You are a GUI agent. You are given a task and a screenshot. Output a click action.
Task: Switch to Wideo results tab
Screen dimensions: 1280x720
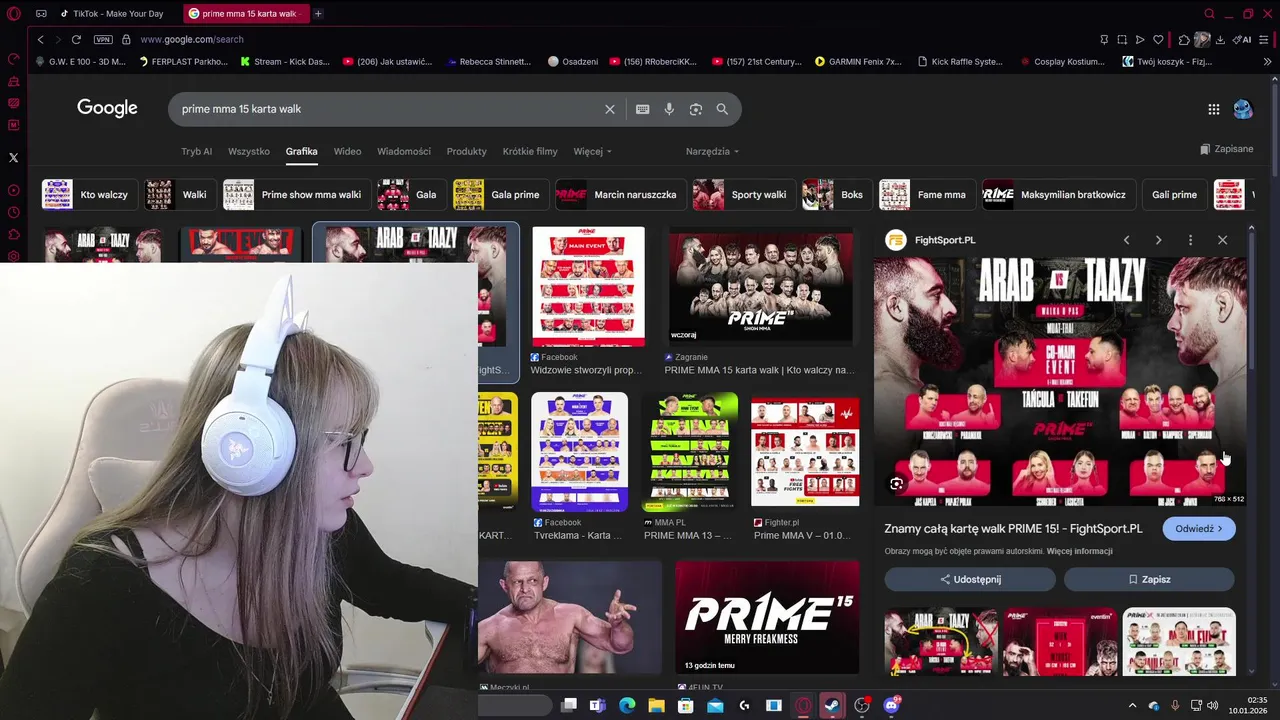pyautogui.click(x=347, y=152)
